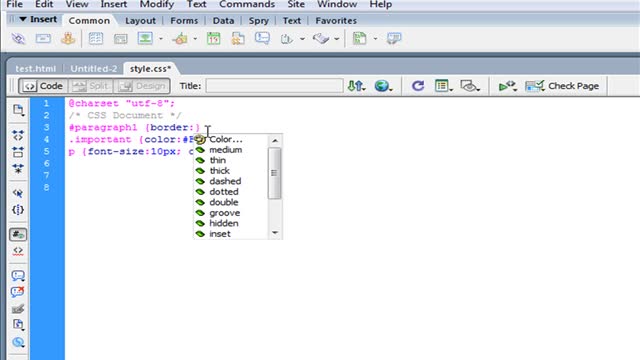Insert a Div Tag icon

120,39
